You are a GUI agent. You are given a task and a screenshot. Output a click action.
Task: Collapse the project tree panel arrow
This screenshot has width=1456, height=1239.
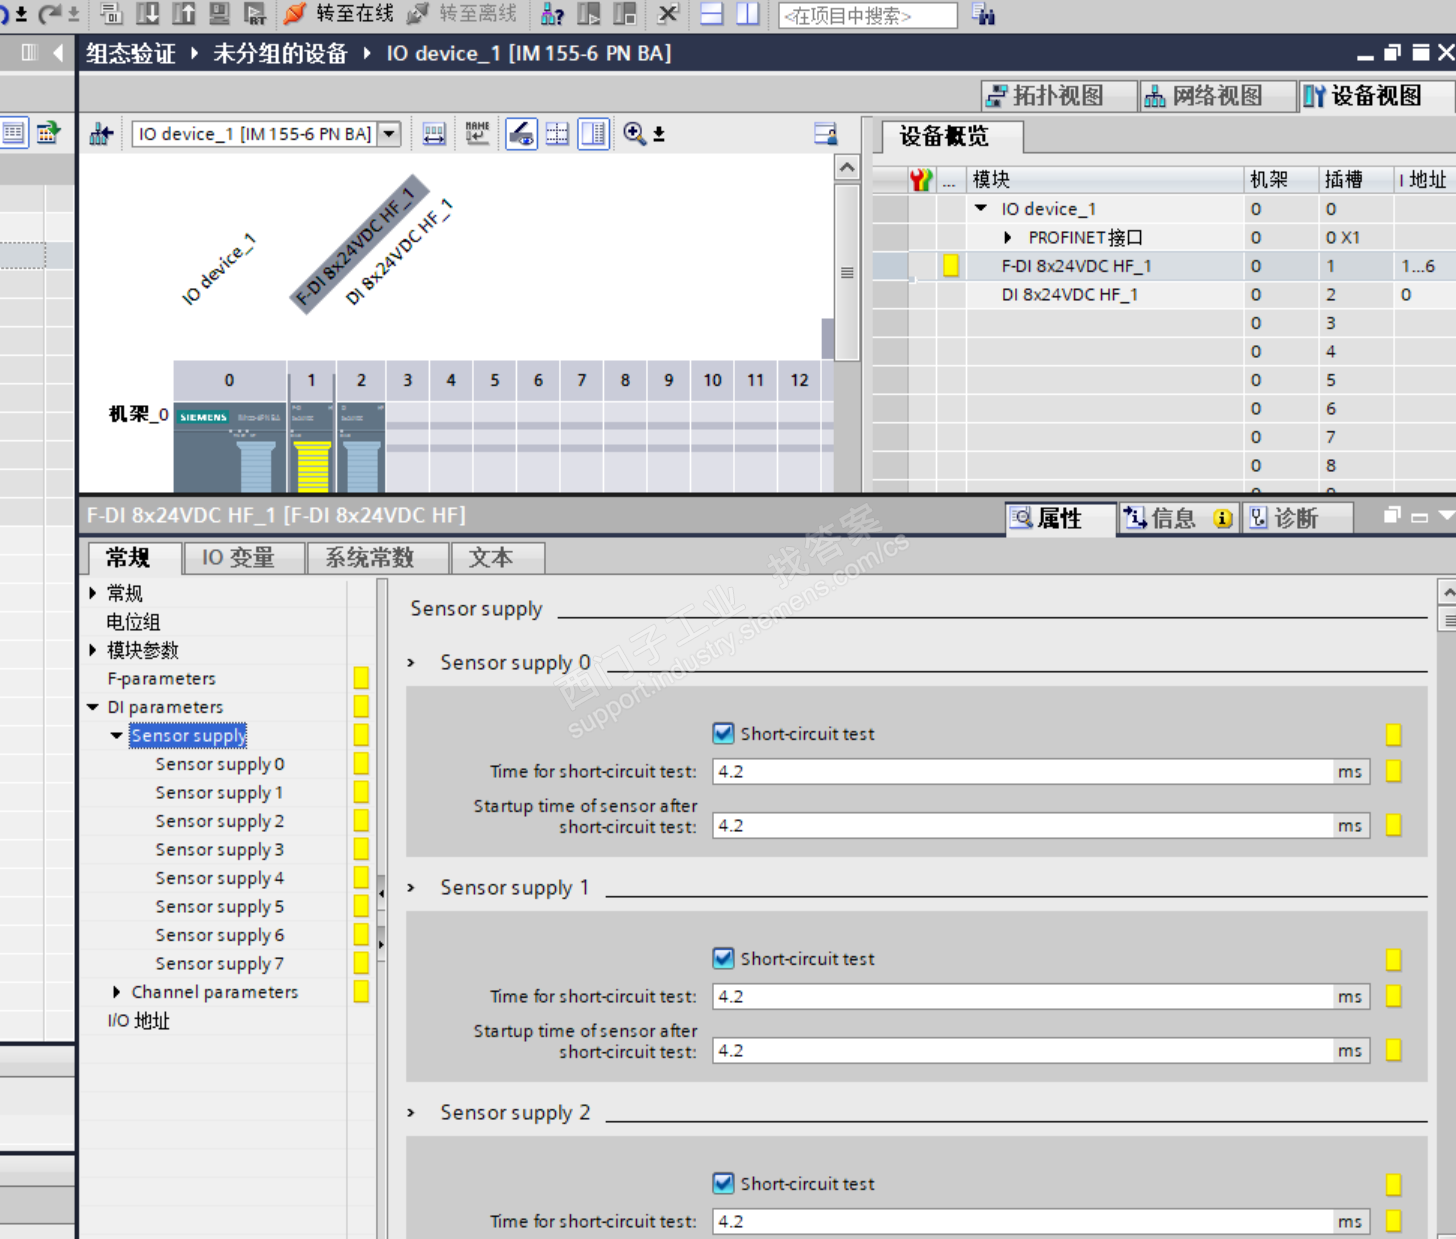click(x=58, y=53)
